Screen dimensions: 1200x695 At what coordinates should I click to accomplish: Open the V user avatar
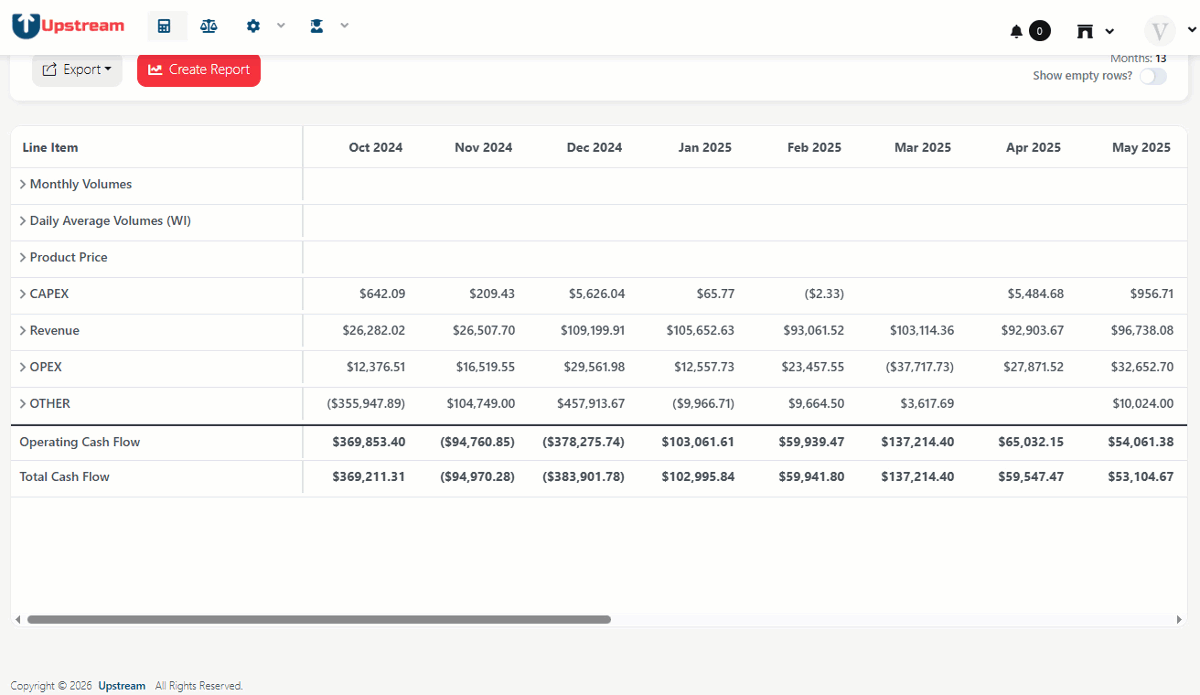(1160, 30)
